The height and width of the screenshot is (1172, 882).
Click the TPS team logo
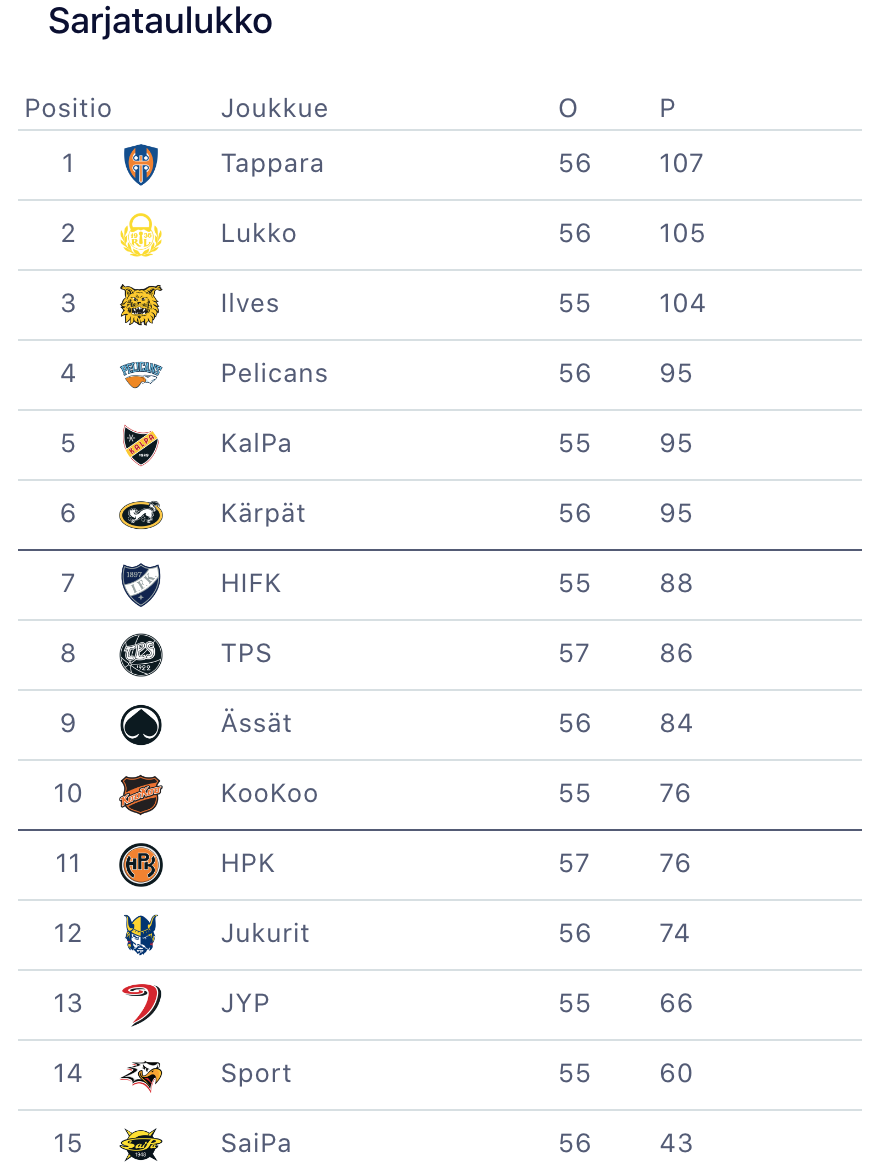[x=140, y=655]
